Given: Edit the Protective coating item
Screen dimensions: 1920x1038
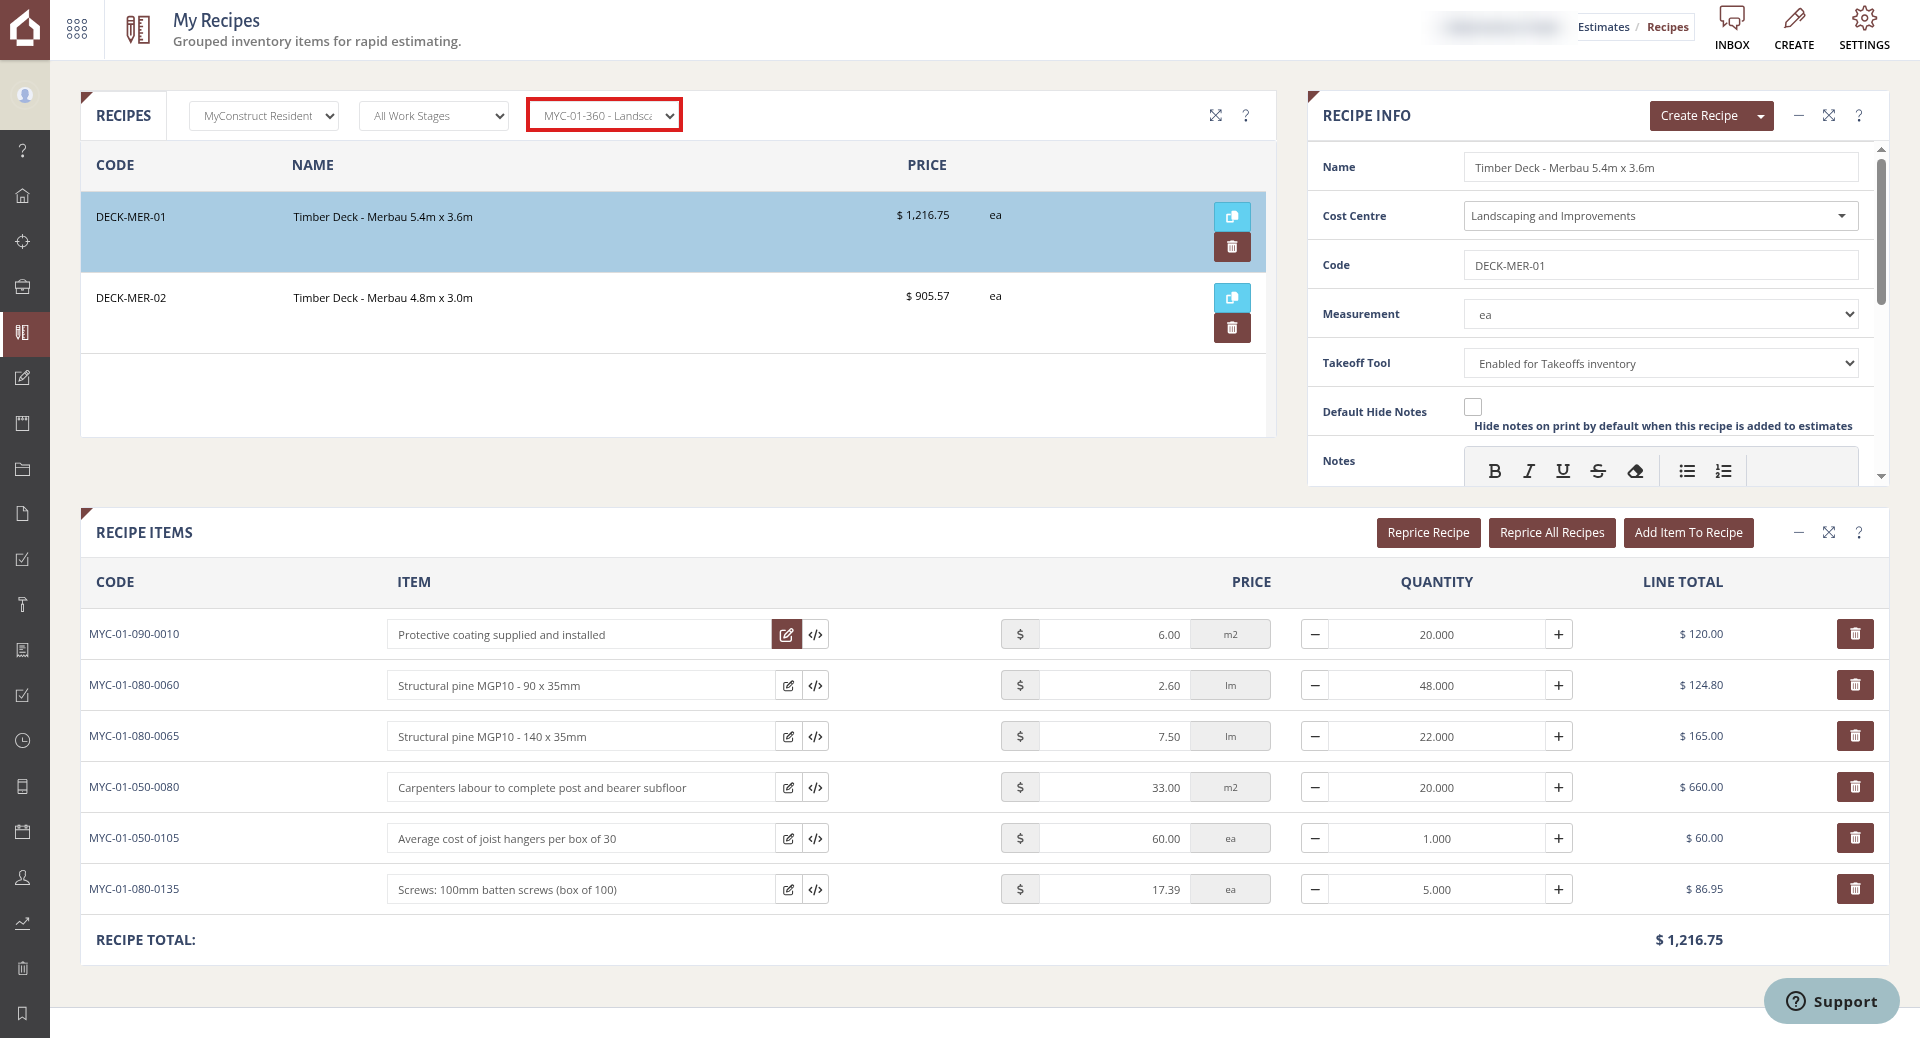Looking at the screenshot, I should (787, 634).
